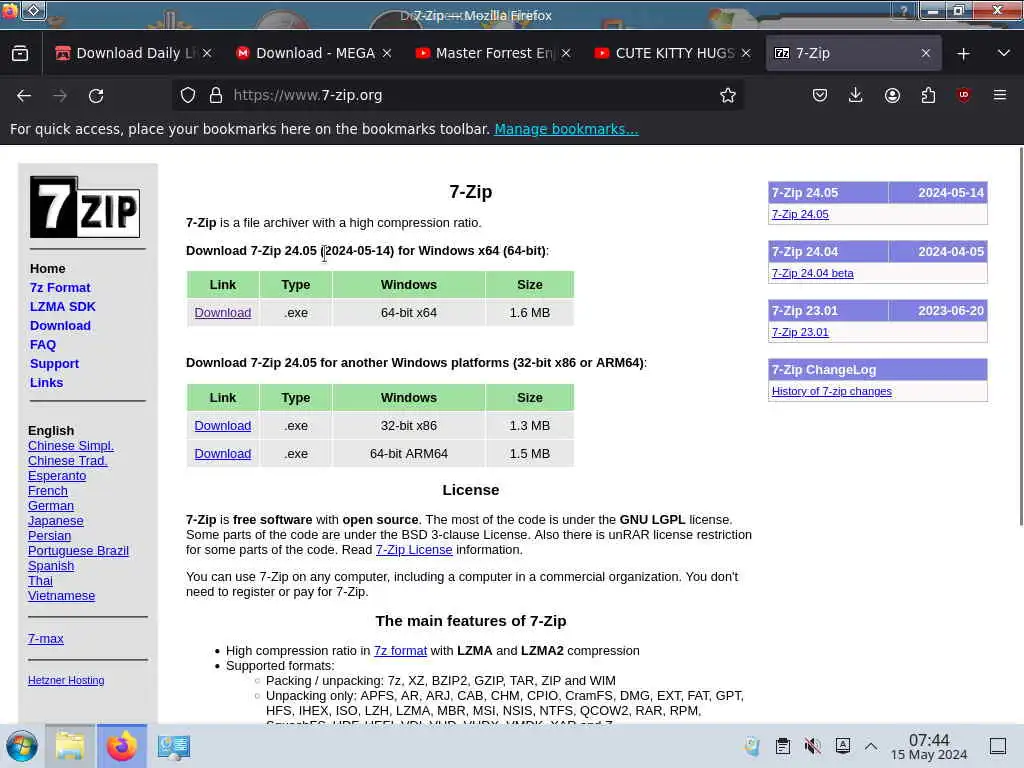The width and height of the screenshot is (1024, 768).
Task: Switch language to Spanish
Action: click(51, 566)
